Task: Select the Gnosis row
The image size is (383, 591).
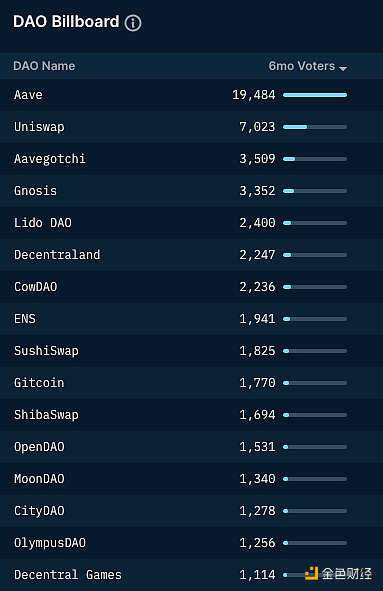Action: pos(192,191)
